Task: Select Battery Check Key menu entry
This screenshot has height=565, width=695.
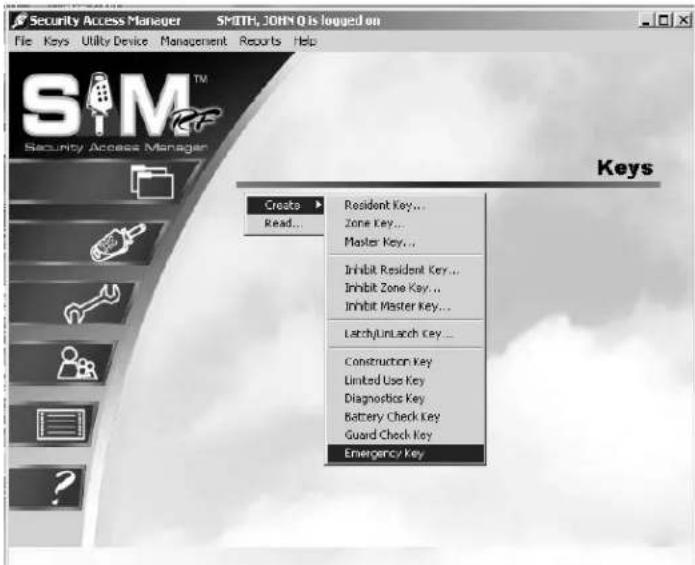Action: coord(406,417)
